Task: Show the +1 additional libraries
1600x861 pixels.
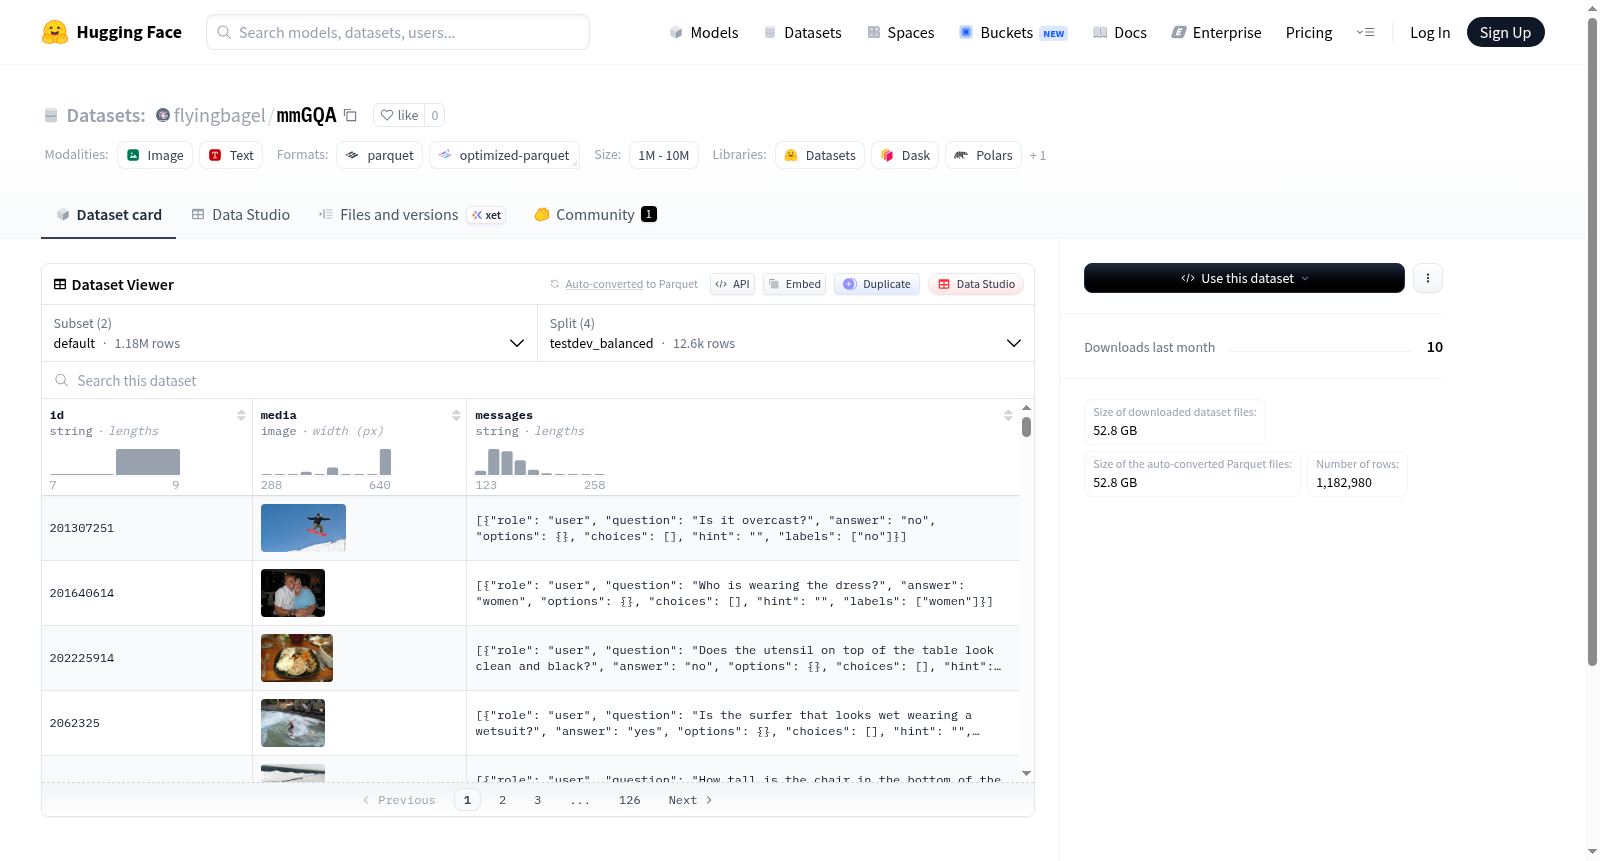Action: pyautogui.click(x=1038, y=155)
